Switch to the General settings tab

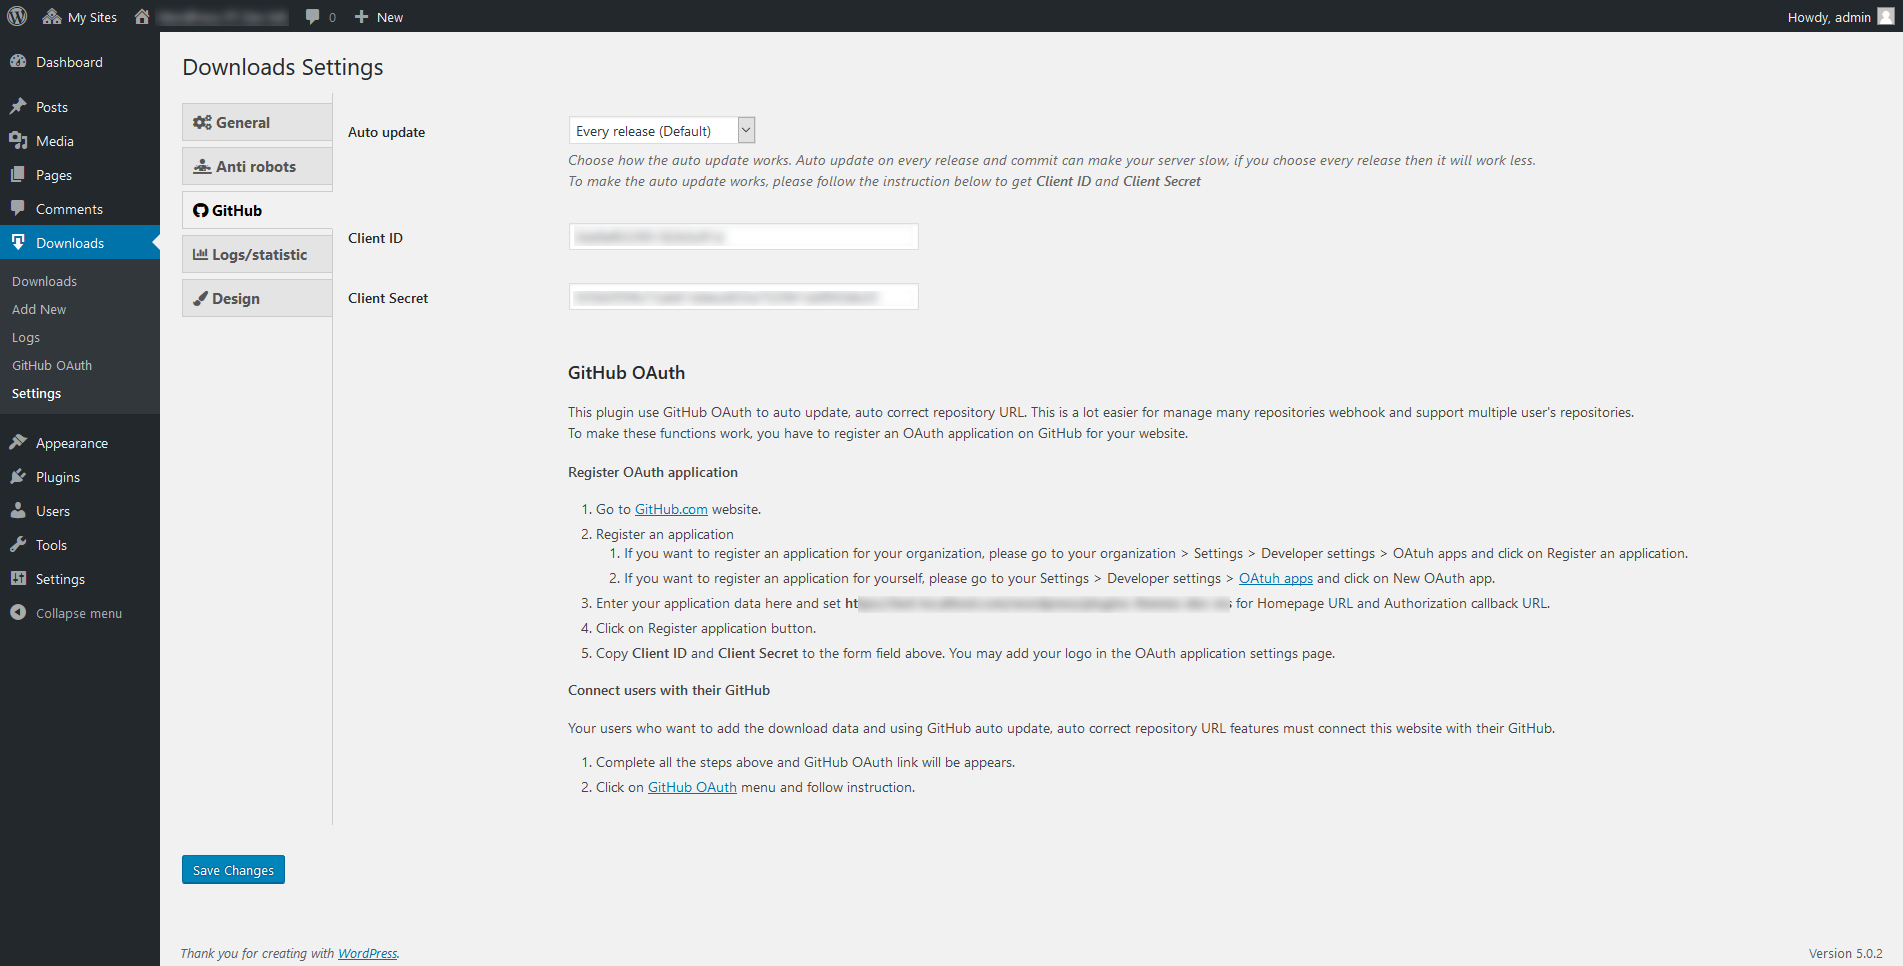coord(257,122)
